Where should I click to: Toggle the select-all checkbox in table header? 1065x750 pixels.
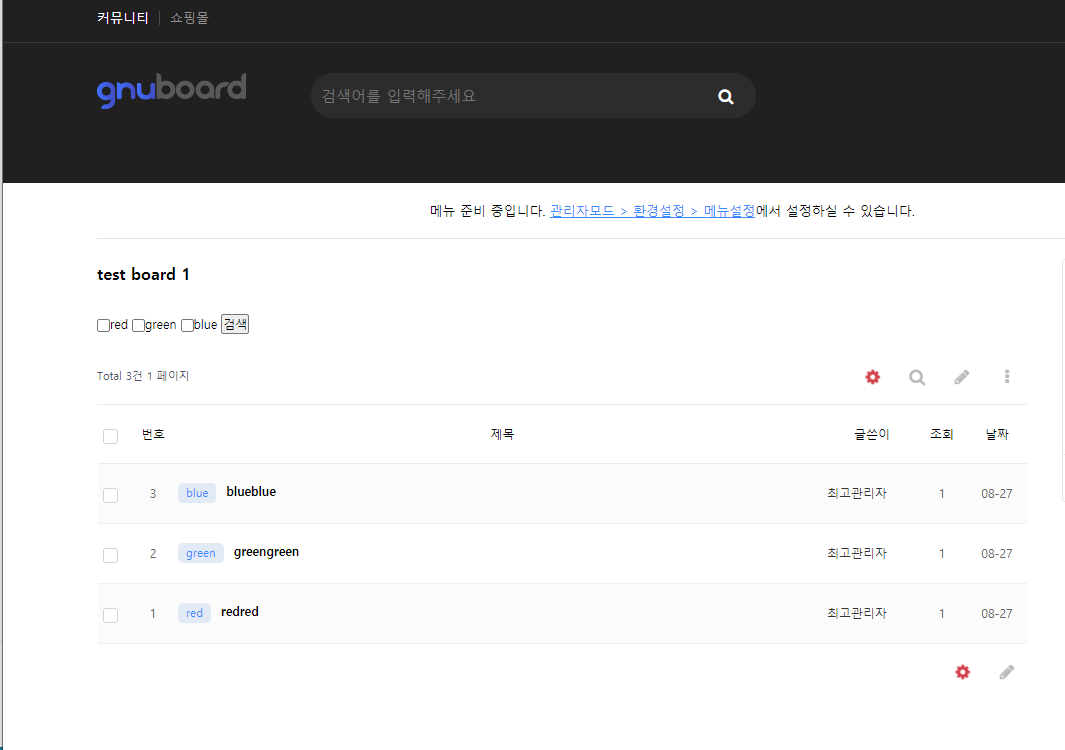[110, 436]
